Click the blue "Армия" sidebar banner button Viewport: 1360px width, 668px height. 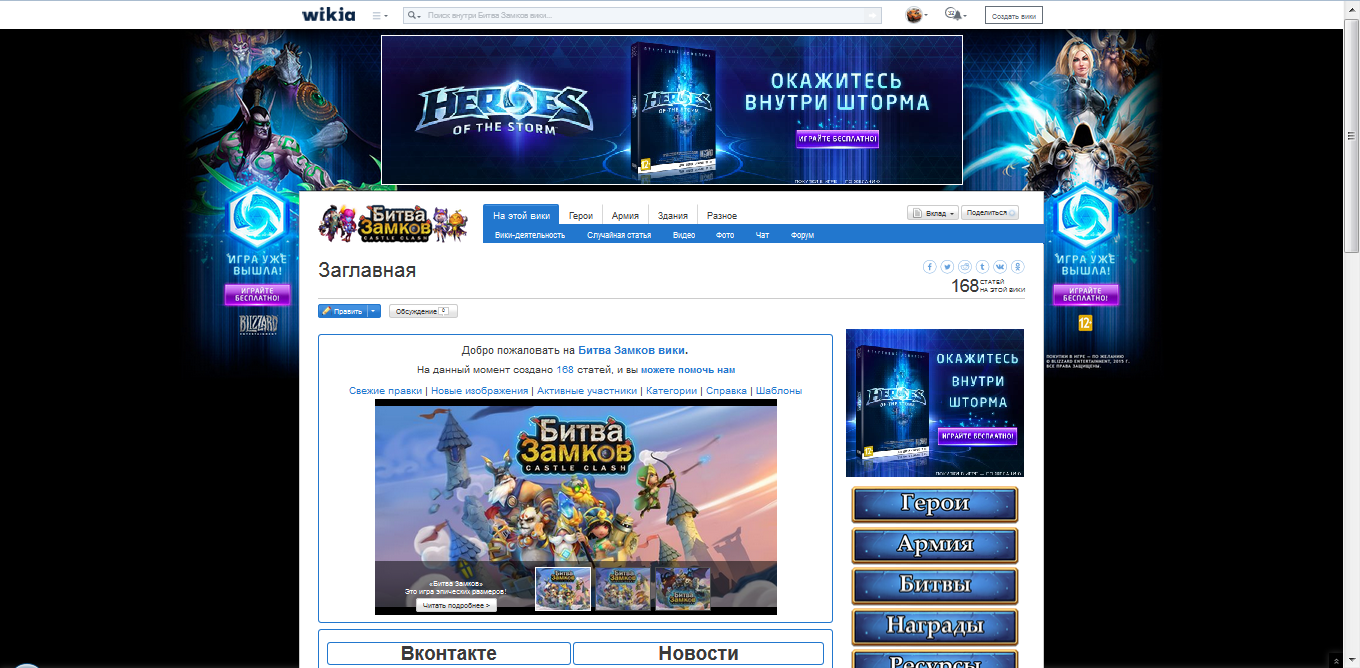tap(935, 546)
